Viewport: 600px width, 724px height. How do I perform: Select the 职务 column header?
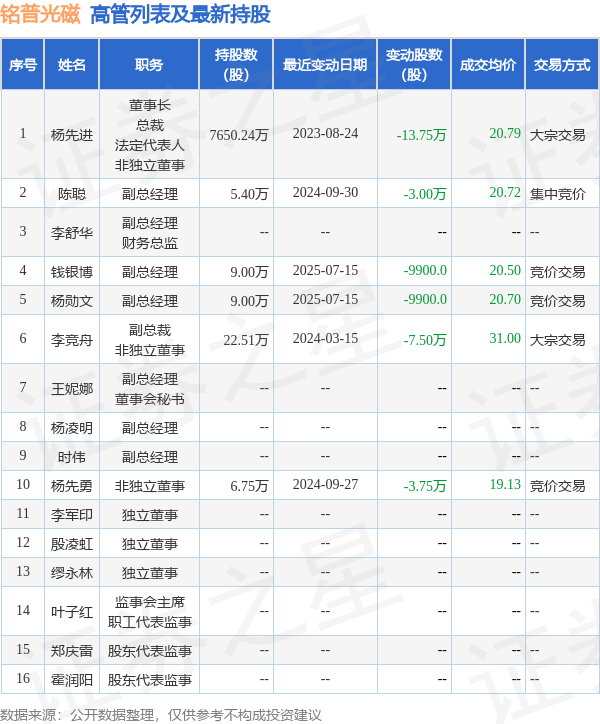149,65
